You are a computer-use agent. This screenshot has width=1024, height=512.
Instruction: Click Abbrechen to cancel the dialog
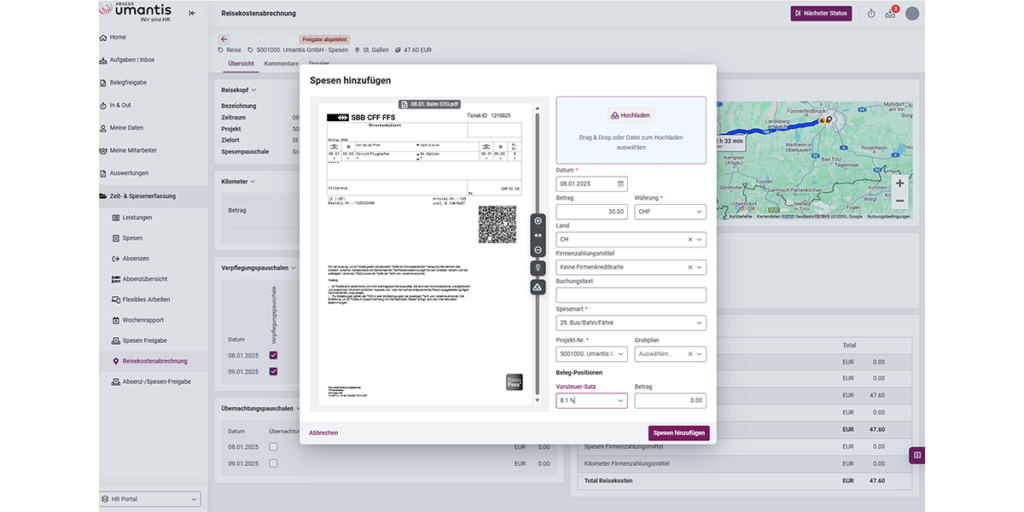pos(323,433)
